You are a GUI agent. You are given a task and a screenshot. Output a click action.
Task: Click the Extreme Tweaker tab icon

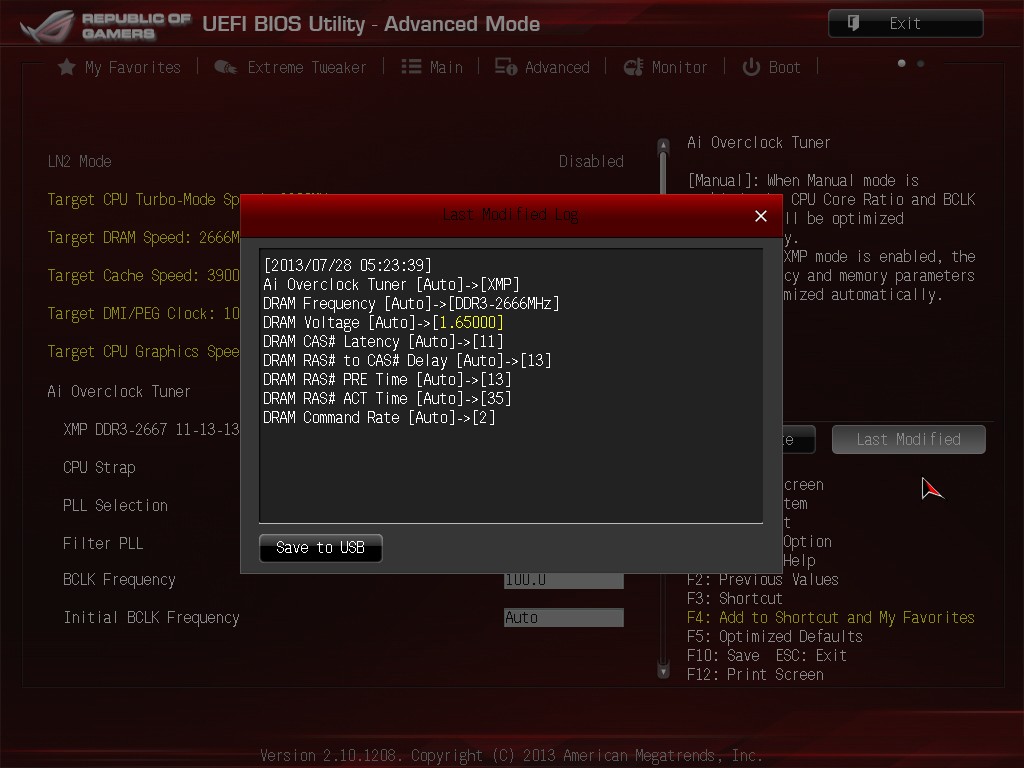pos(225,67)
